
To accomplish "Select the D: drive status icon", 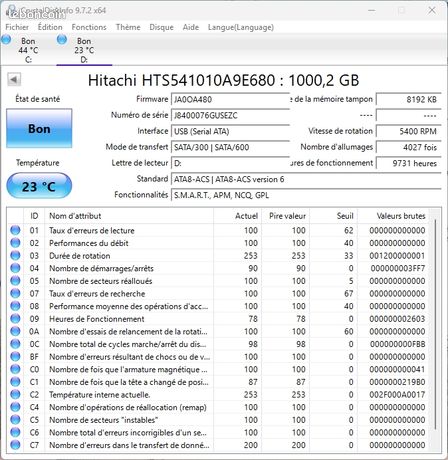I will [x=62, y=40].
